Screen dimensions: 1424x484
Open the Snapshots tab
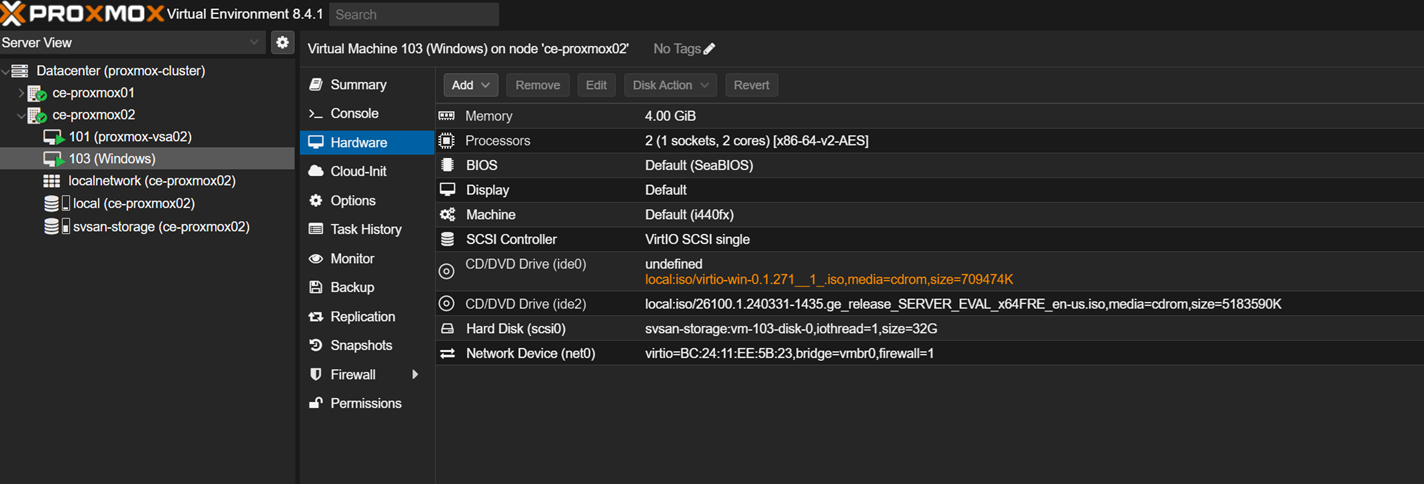[x=367, y=345]
